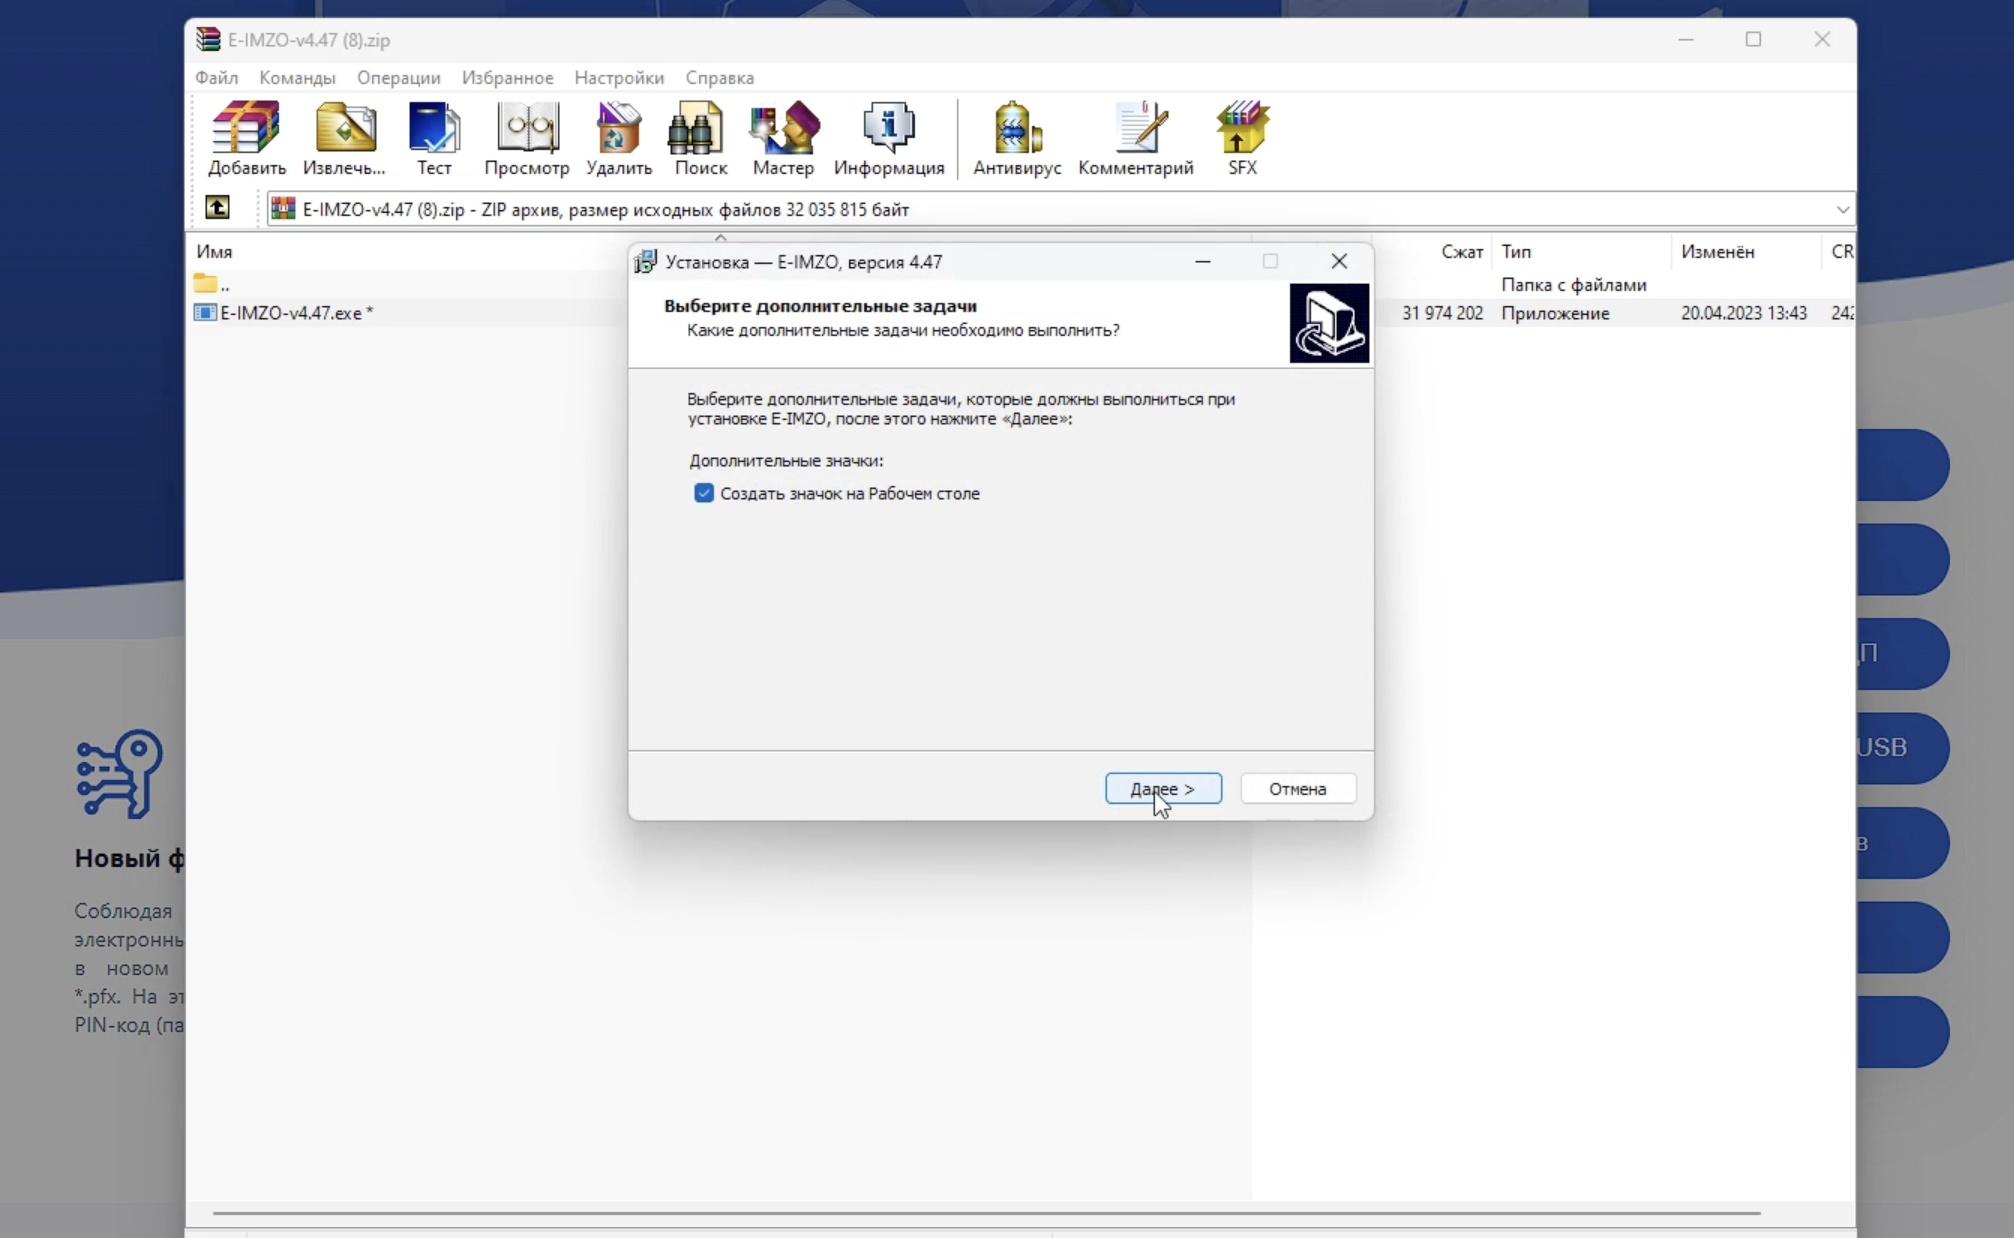Screen dimensions: 2014x1238
Task: Click the horizontal scrollbar at bottom
Action: pyautogui.click(x=985, y=1213)
